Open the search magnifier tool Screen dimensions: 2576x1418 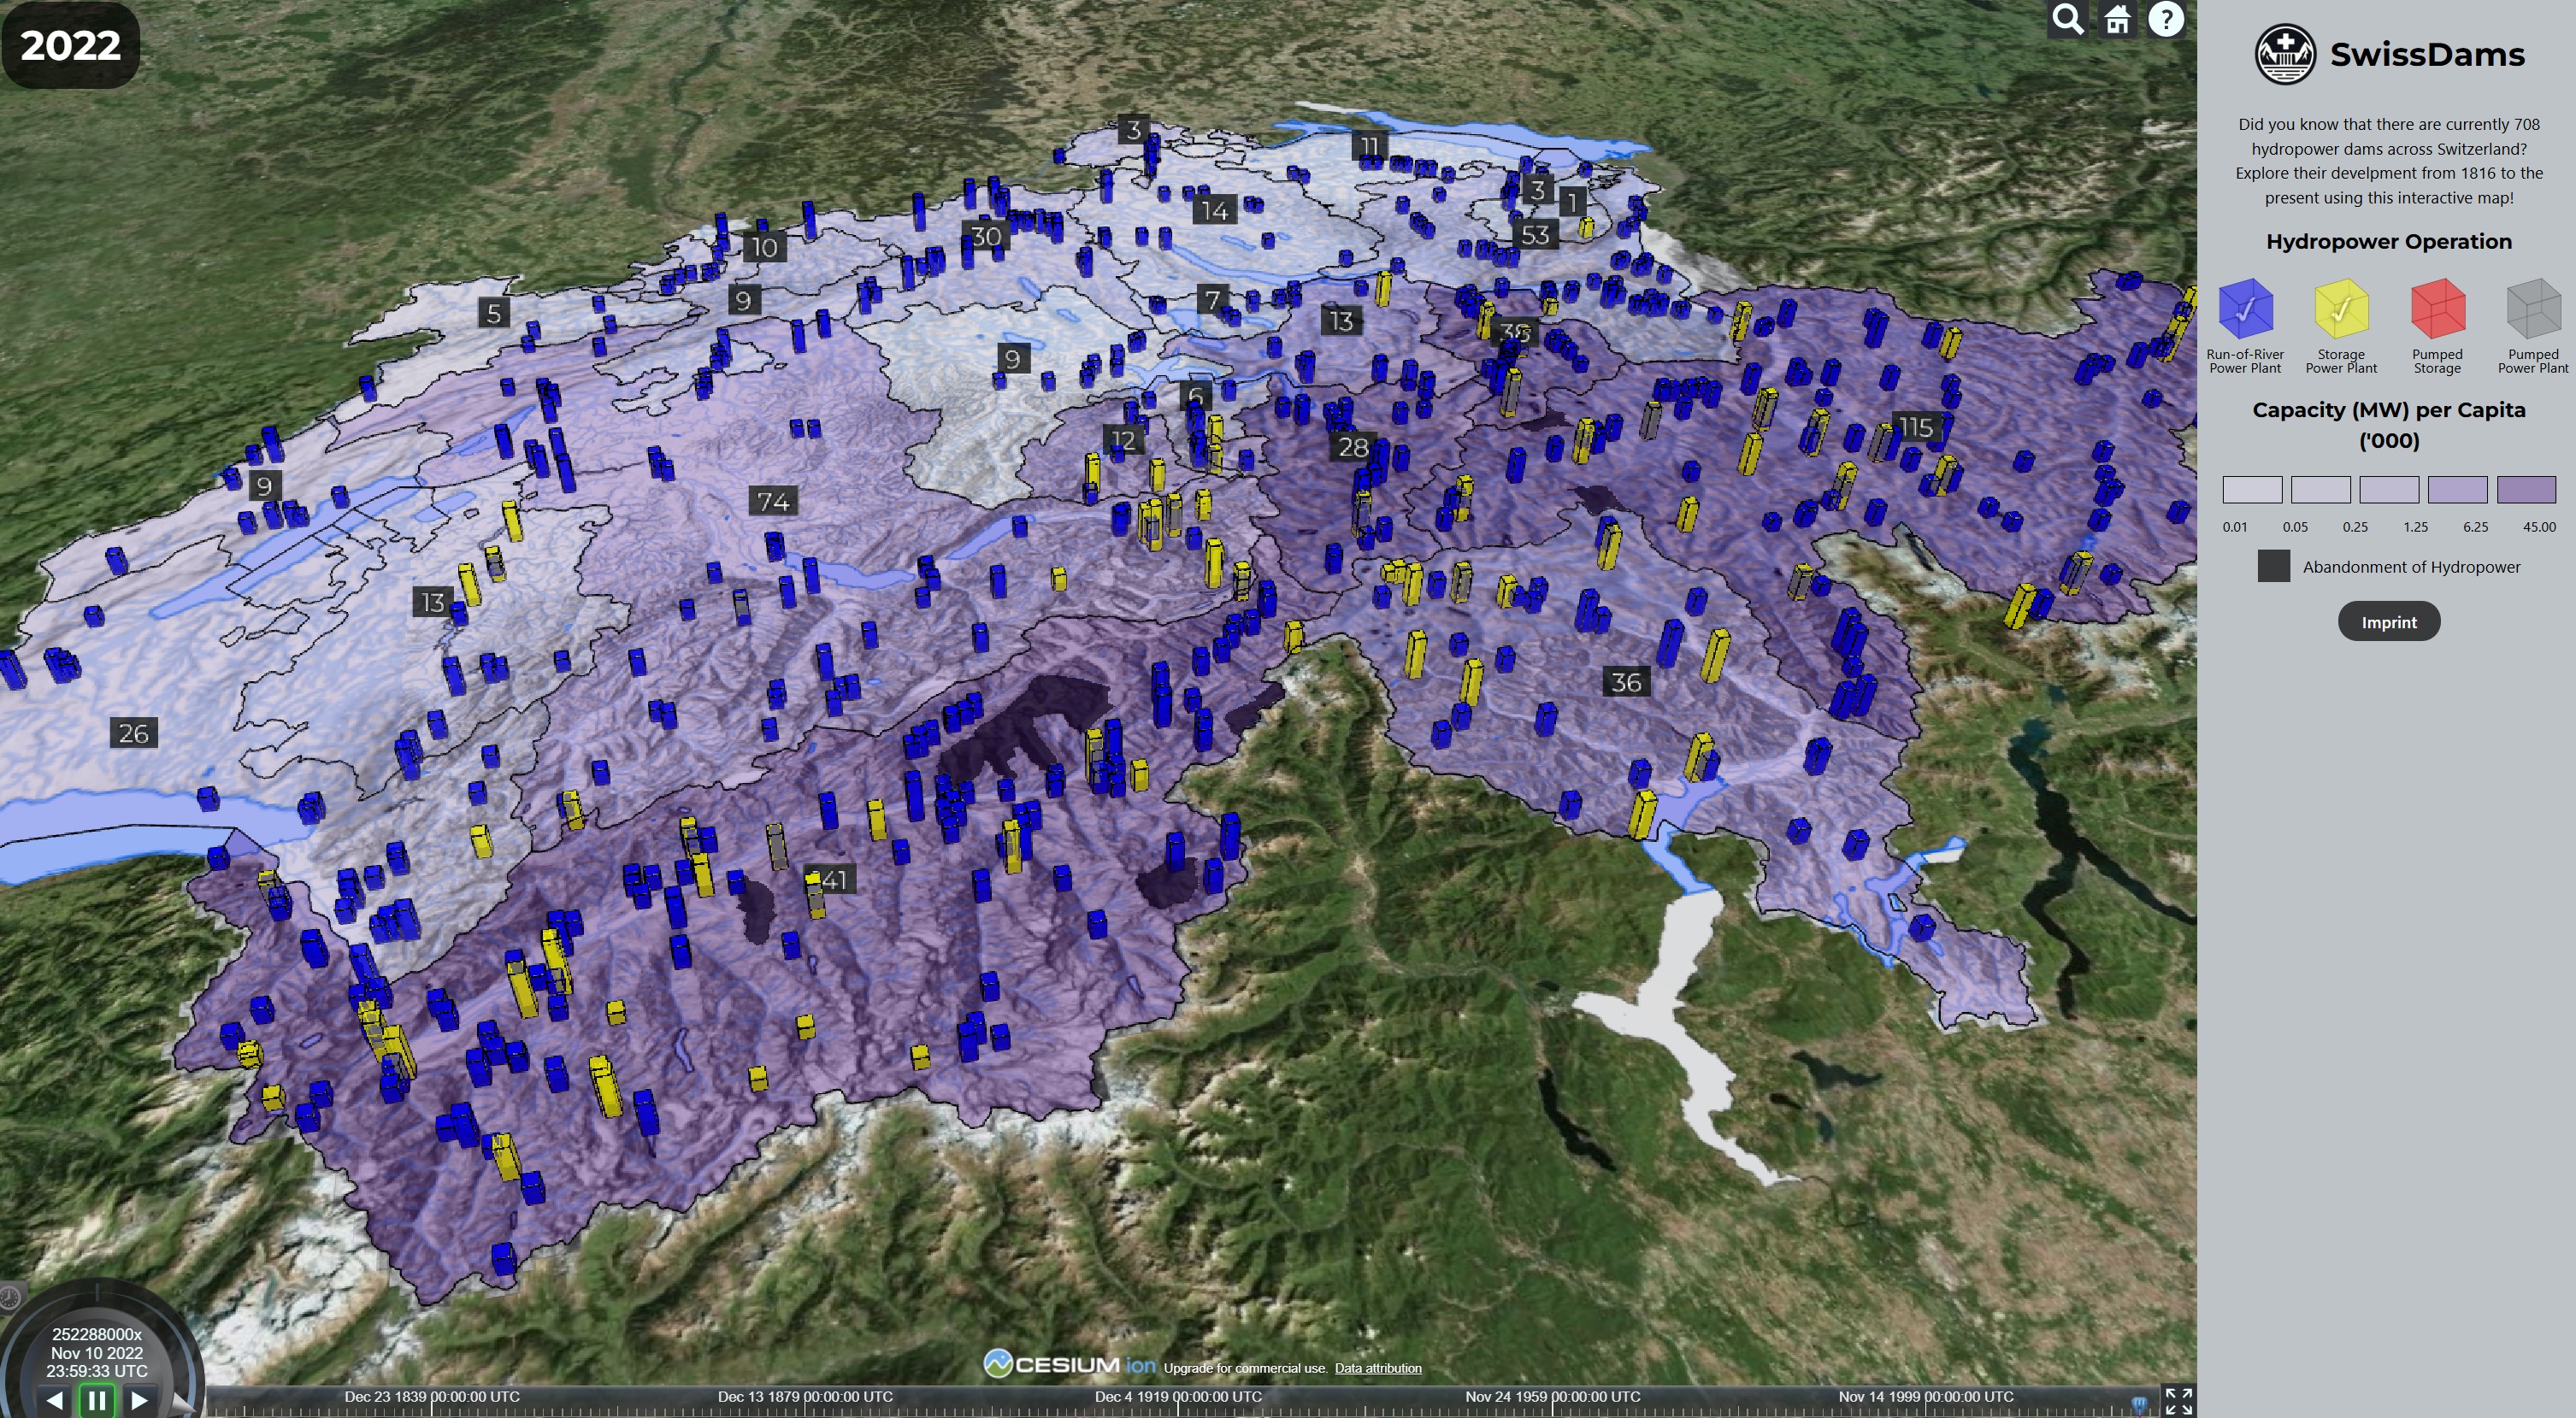[2068, 19]
